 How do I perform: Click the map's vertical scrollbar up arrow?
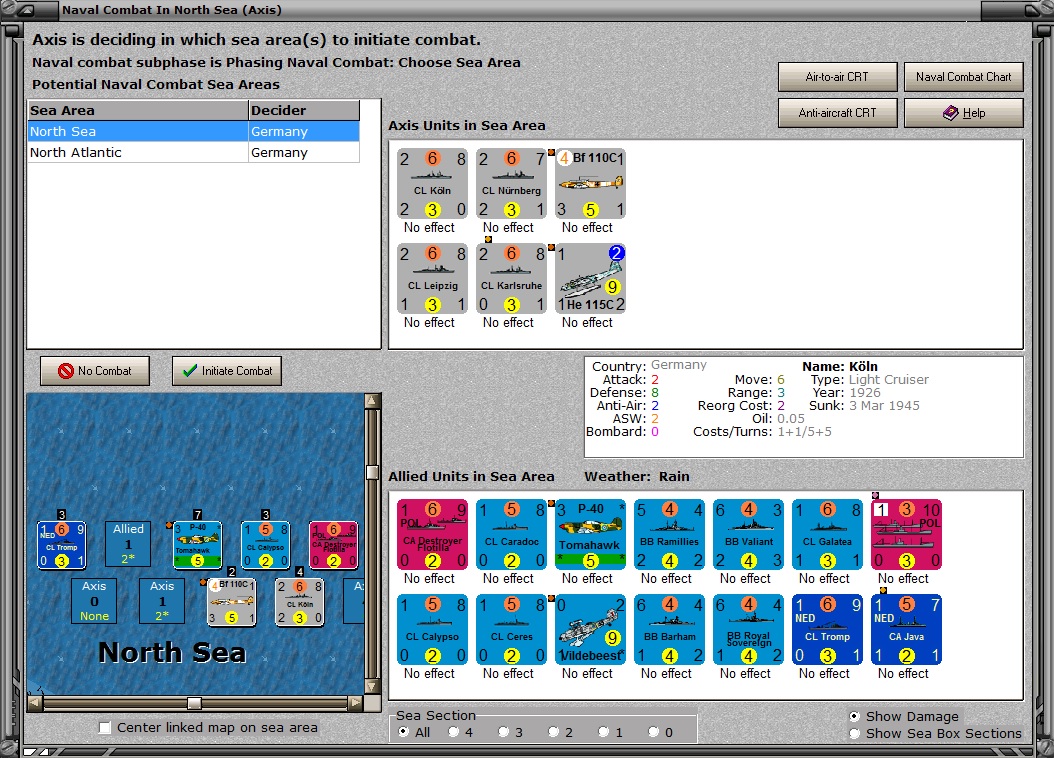pos(372,402)
